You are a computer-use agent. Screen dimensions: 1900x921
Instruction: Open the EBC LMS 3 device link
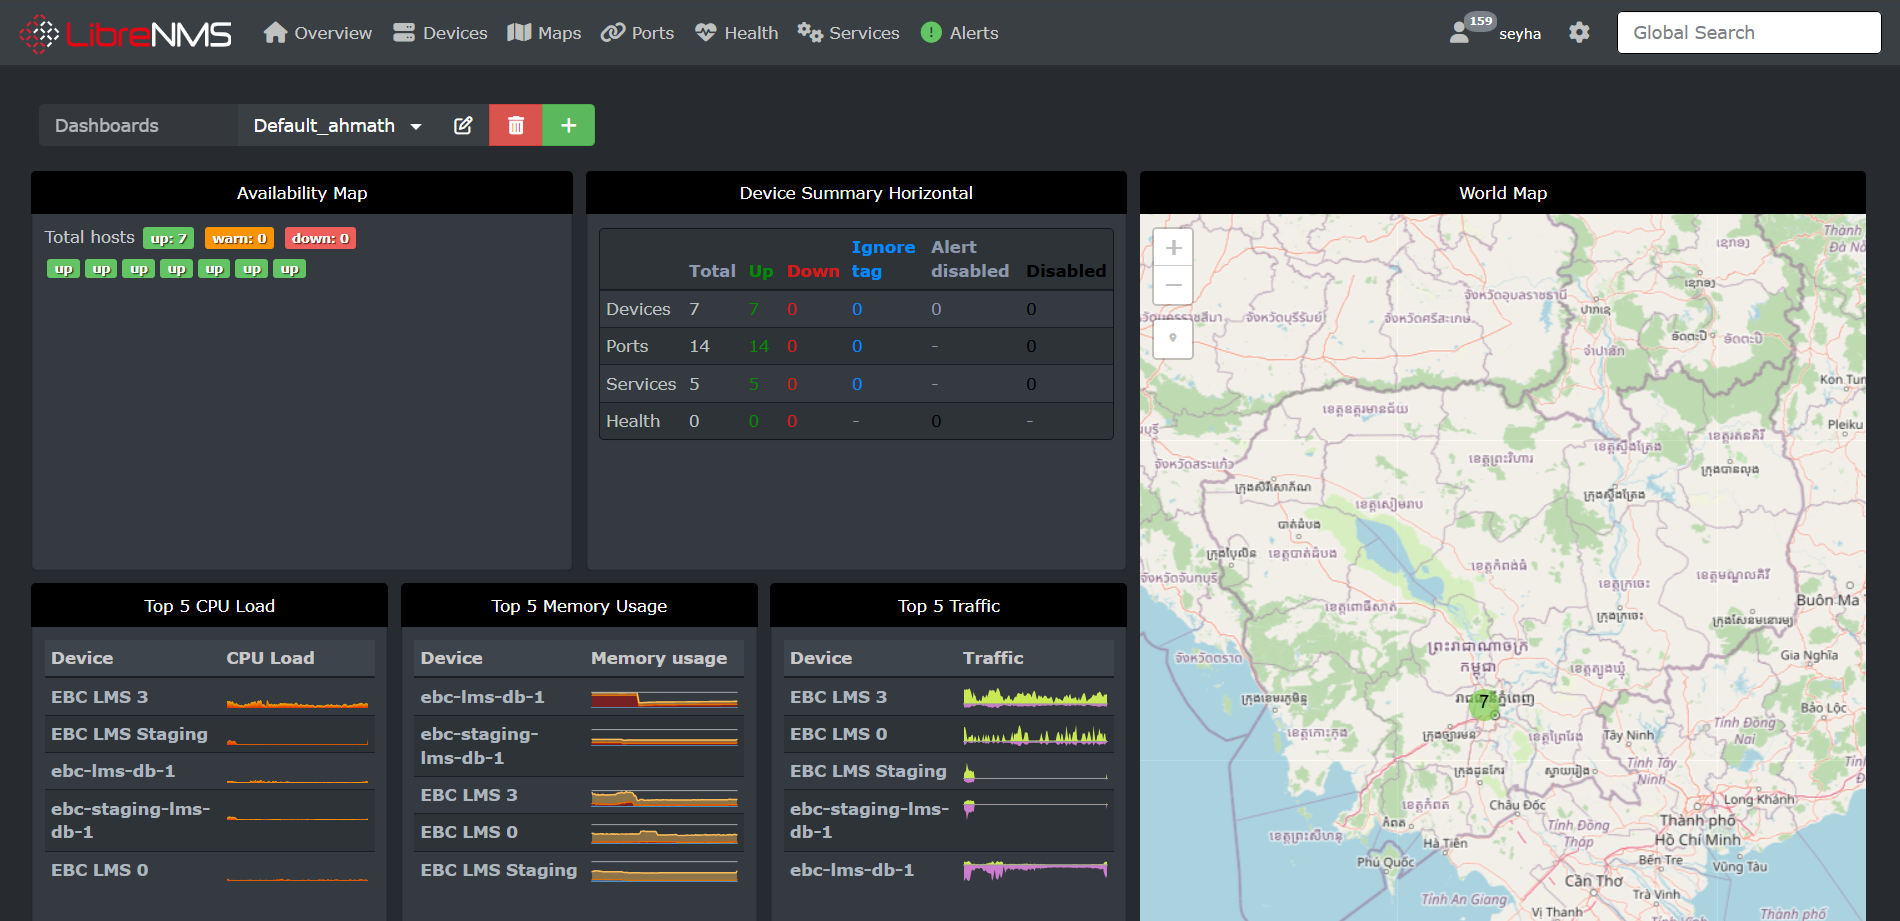pyautogui.click(x=100, y=696)
